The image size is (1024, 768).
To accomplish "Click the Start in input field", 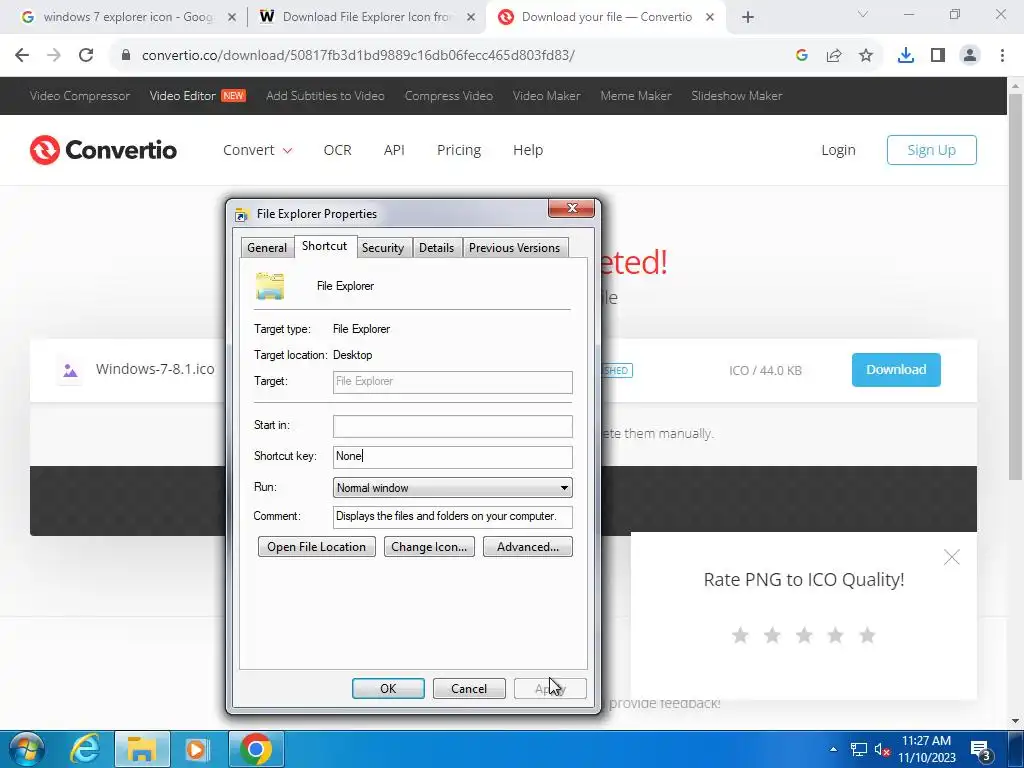I will coord(453,426).
